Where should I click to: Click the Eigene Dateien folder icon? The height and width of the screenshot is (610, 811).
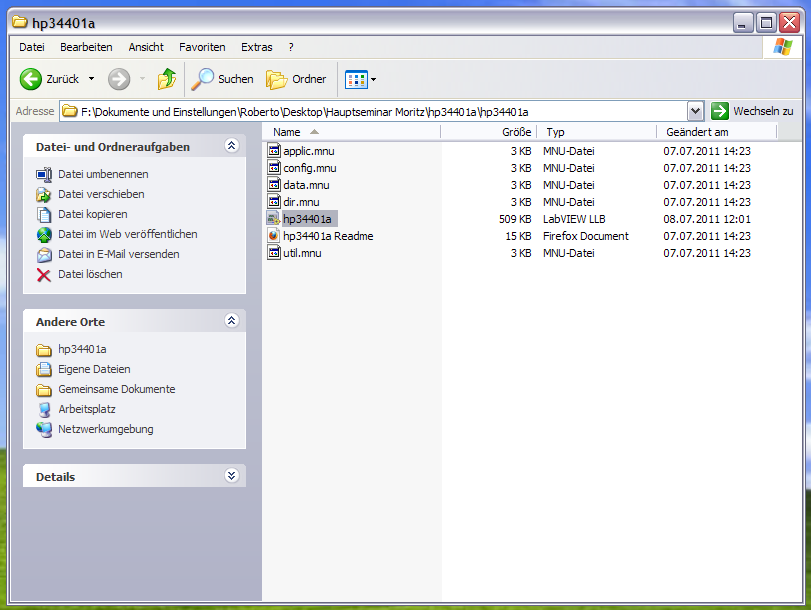[x=44, y=370]
